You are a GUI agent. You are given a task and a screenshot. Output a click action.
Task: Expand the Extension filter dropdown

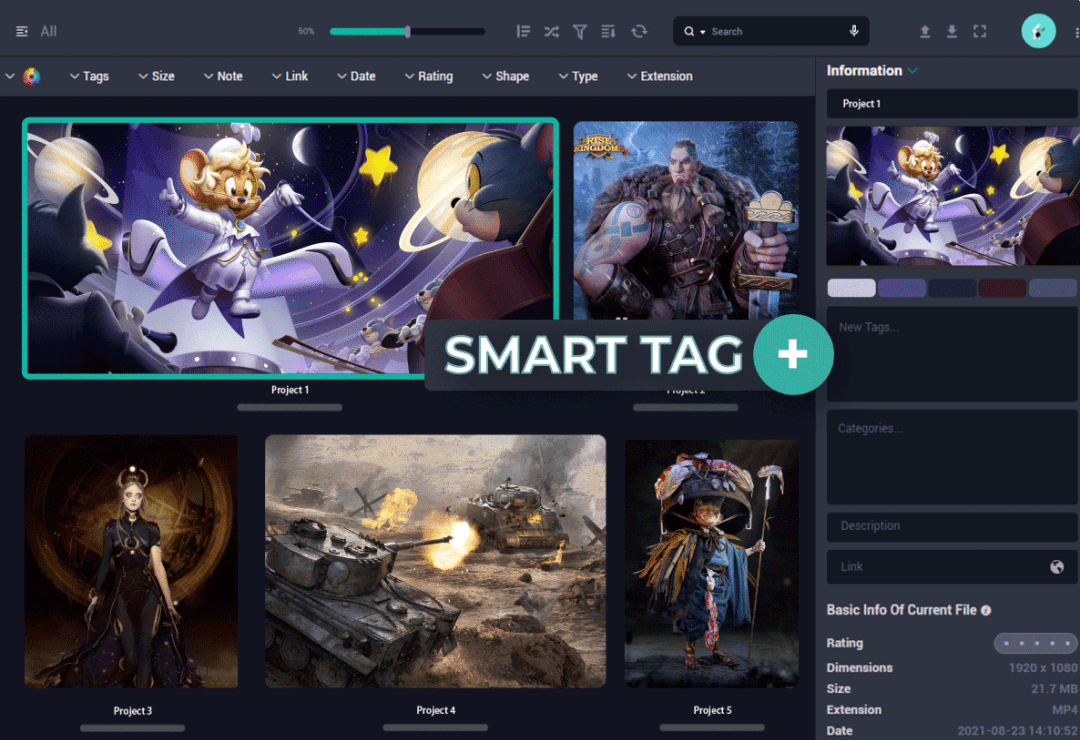coord(660,76)
